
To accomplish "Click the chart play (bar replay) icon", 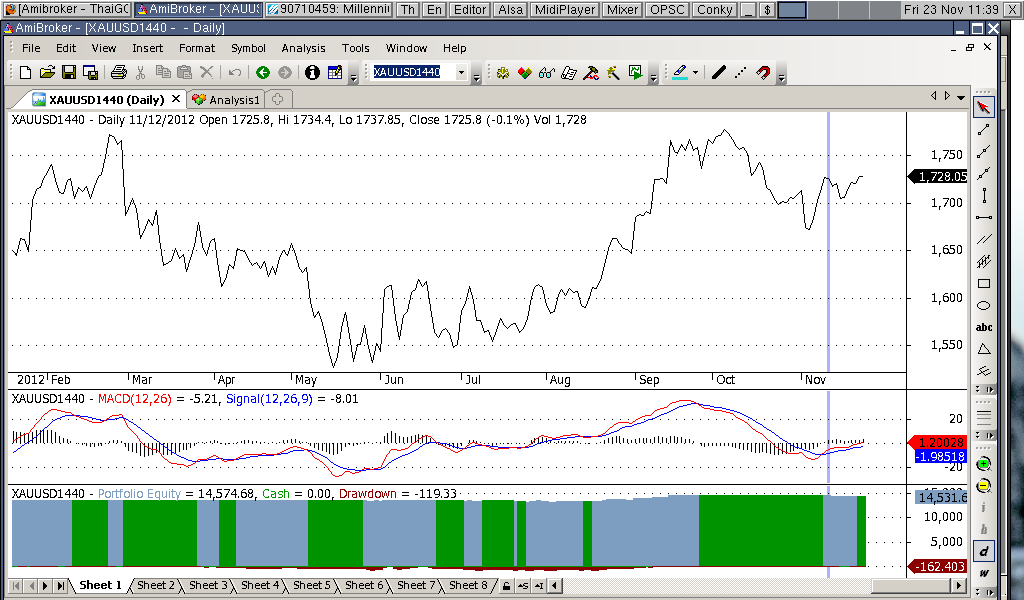I will tap(635, 72).
